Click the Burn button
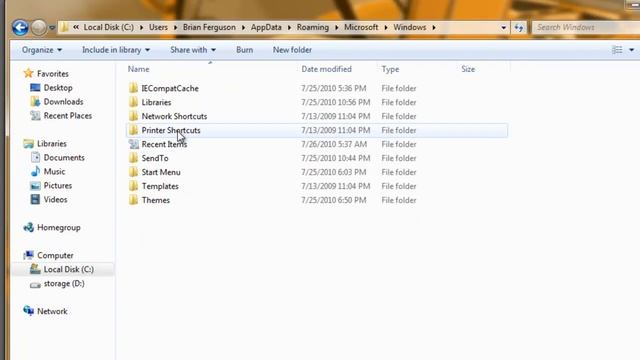 tap(244, 50)
